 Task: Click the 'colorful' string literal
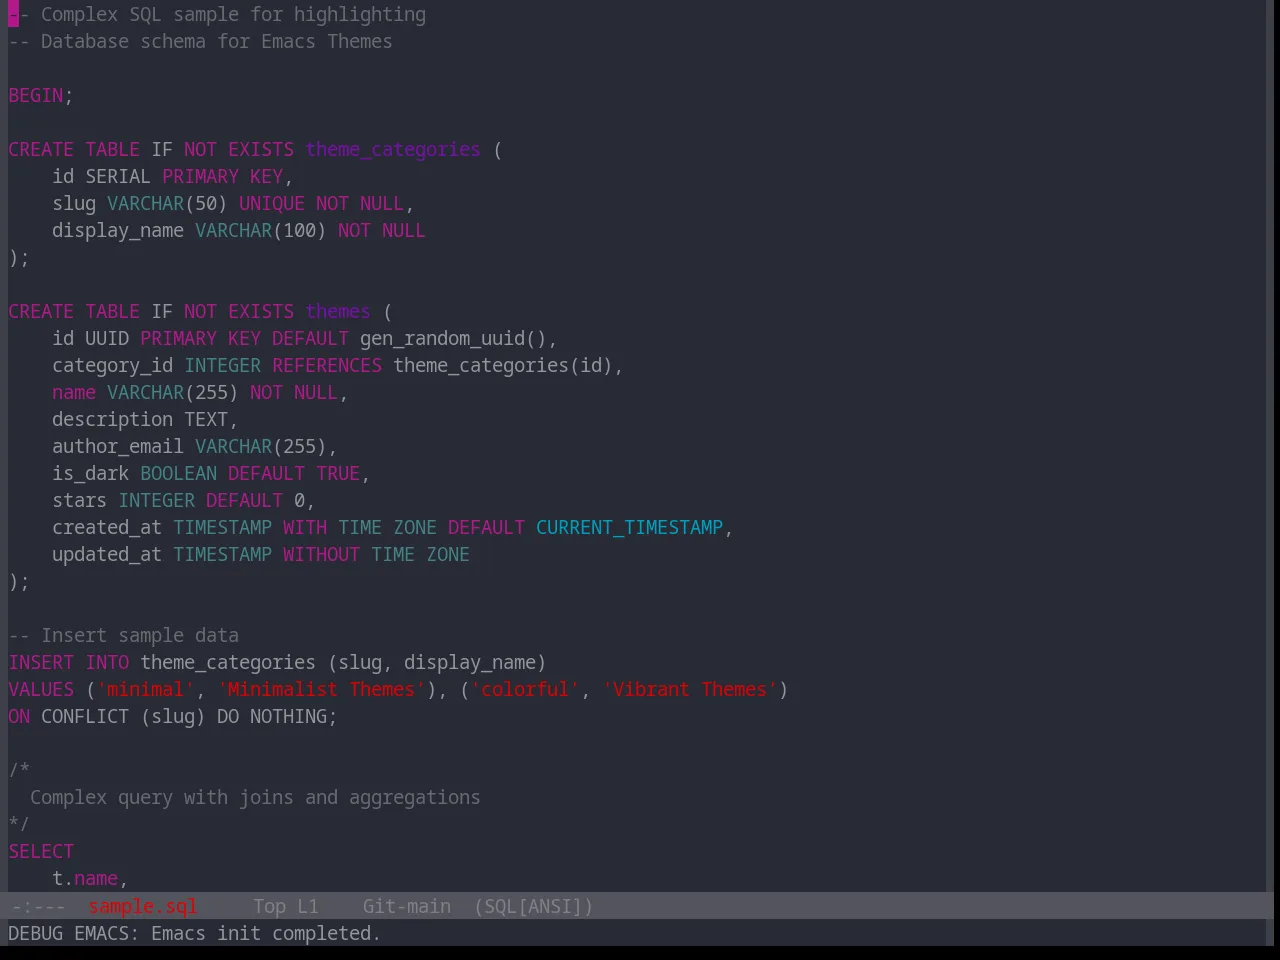coord(525,689)
